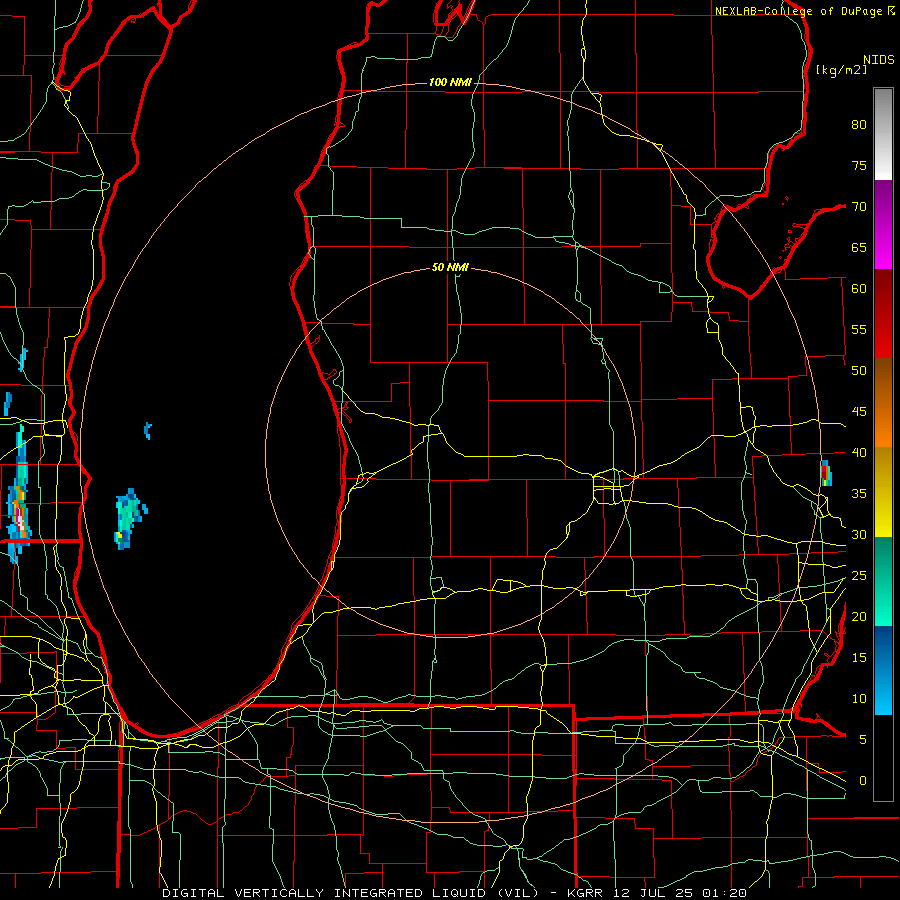The image size is (900, 900).
Task: Click the scale value 50
Action: 859,370
